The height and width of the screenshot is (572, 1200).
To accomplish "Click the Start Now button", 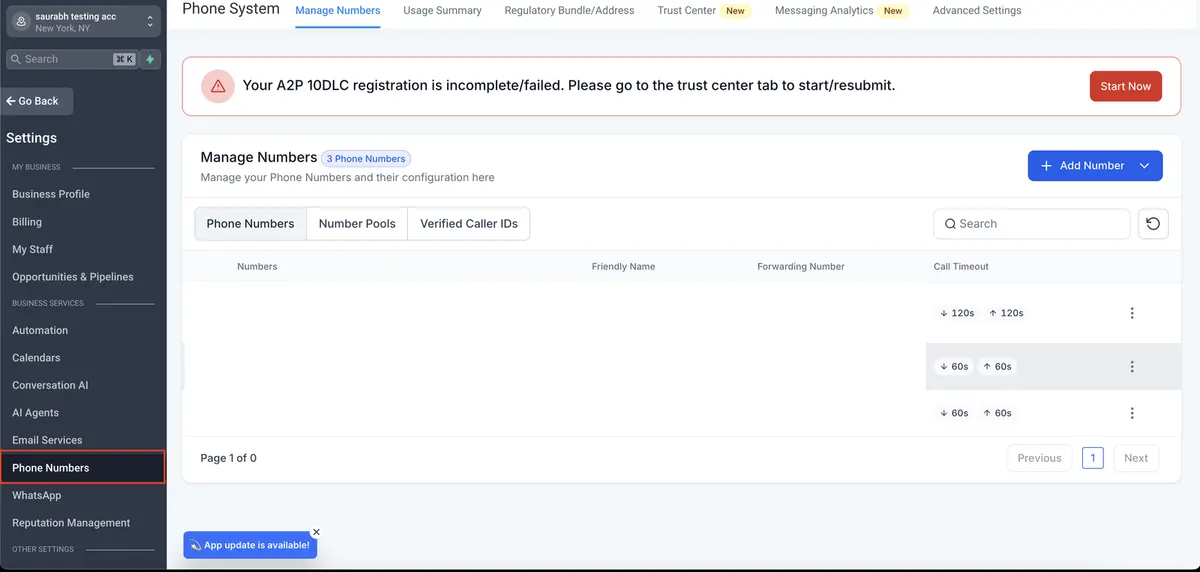I will point(1126,86).
